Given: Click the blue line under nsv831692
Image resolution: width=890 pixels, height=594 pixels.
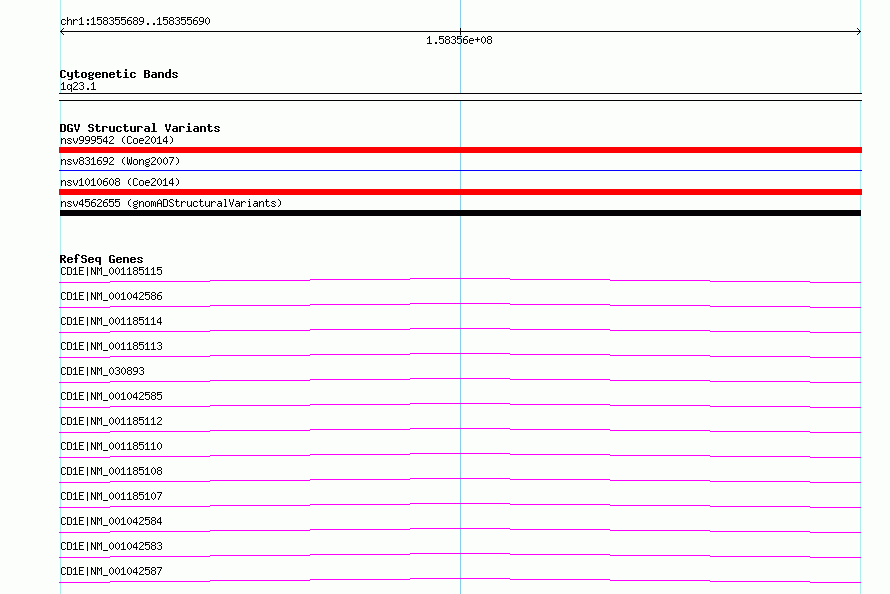Looking at the screenshot, I should coord(460,170).
